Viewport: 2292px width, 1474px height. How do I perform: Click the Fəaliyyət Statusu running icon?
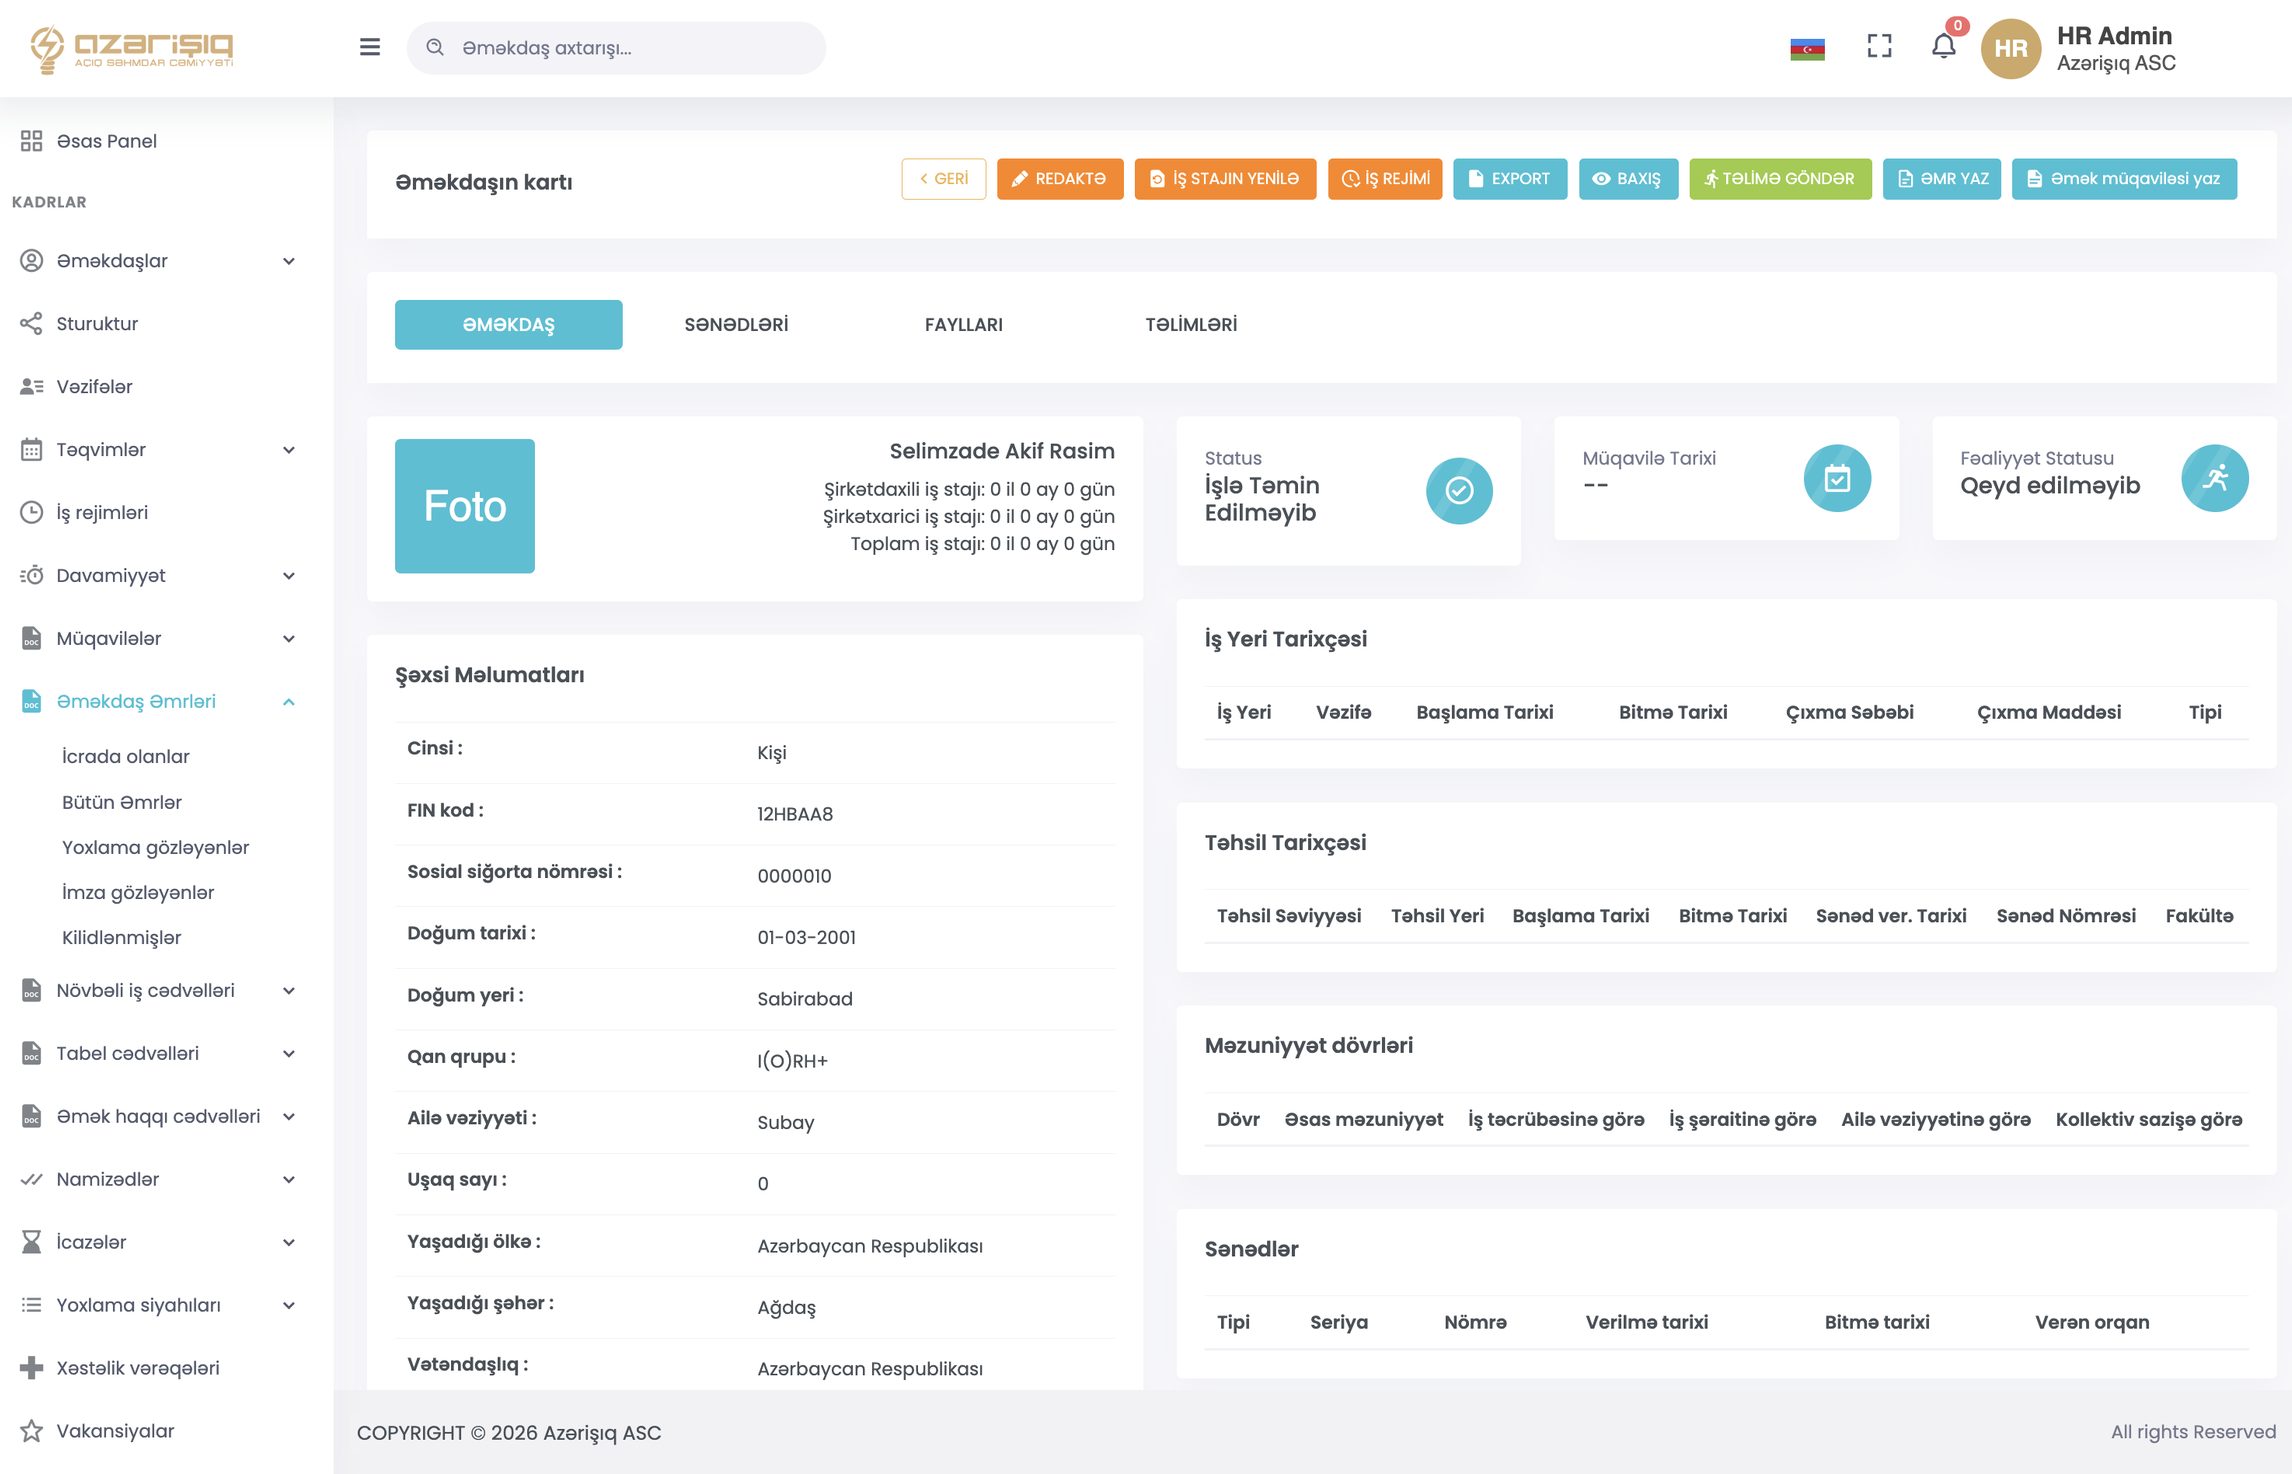pyautogui.click(x=2215, y=478)
